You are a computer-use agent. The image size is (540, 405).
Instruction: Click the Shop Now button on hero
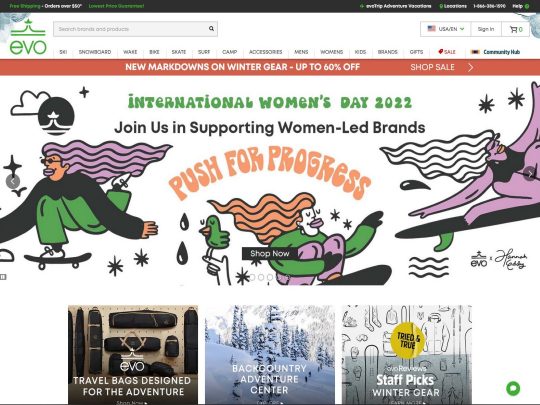pyautogui.click(x=270, y=253)
